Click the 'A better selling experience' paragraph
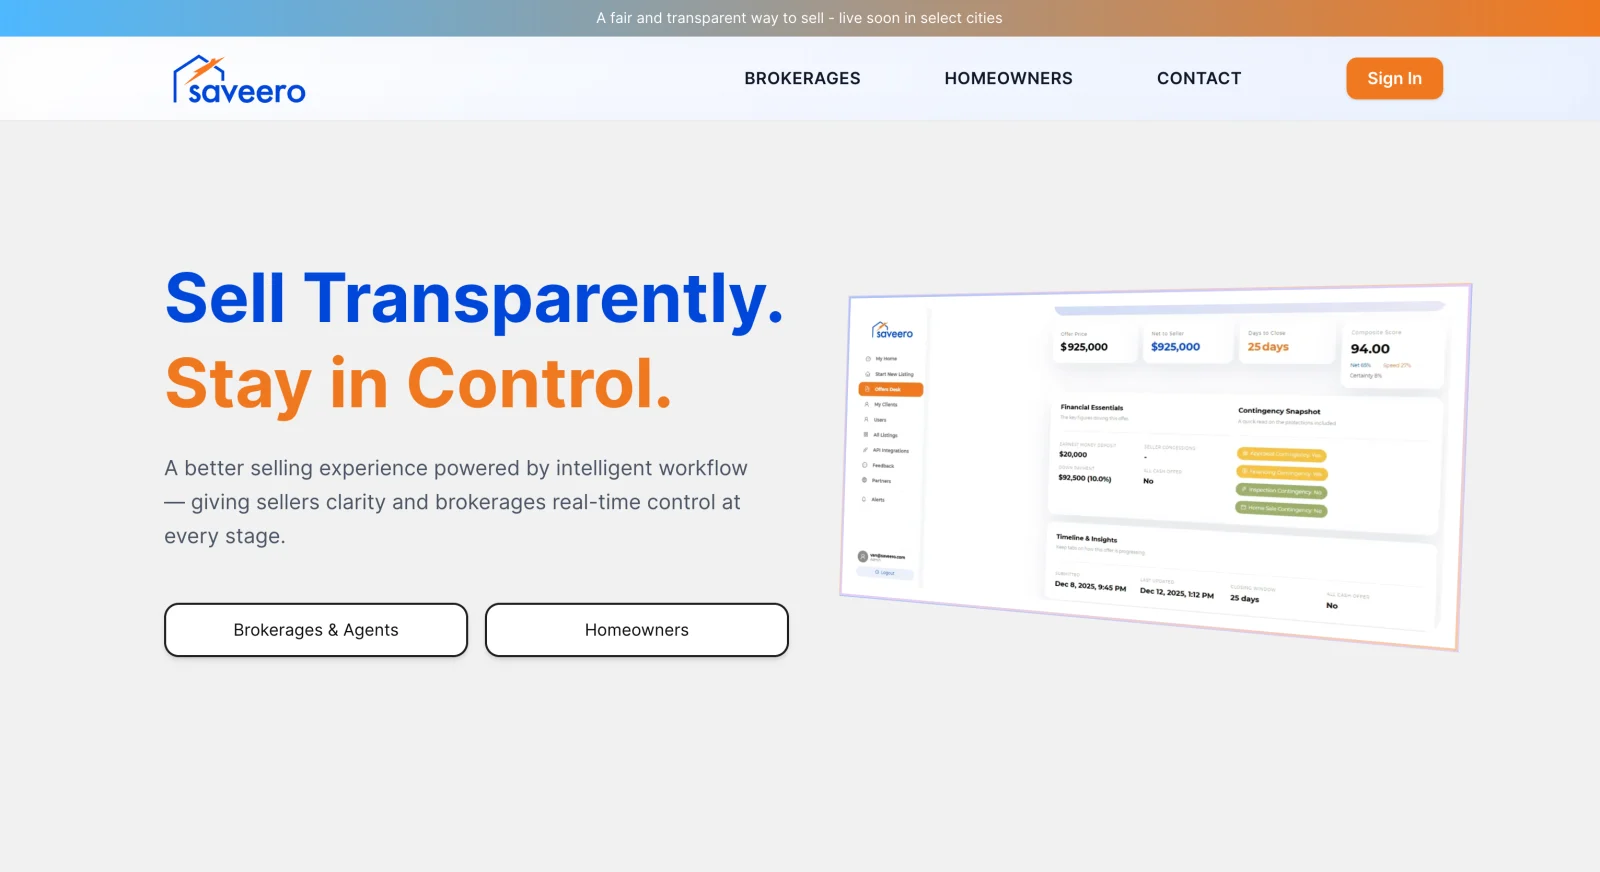Viewport: 1600px width, 872px height. pyautogui.click(x=456, y=502)
